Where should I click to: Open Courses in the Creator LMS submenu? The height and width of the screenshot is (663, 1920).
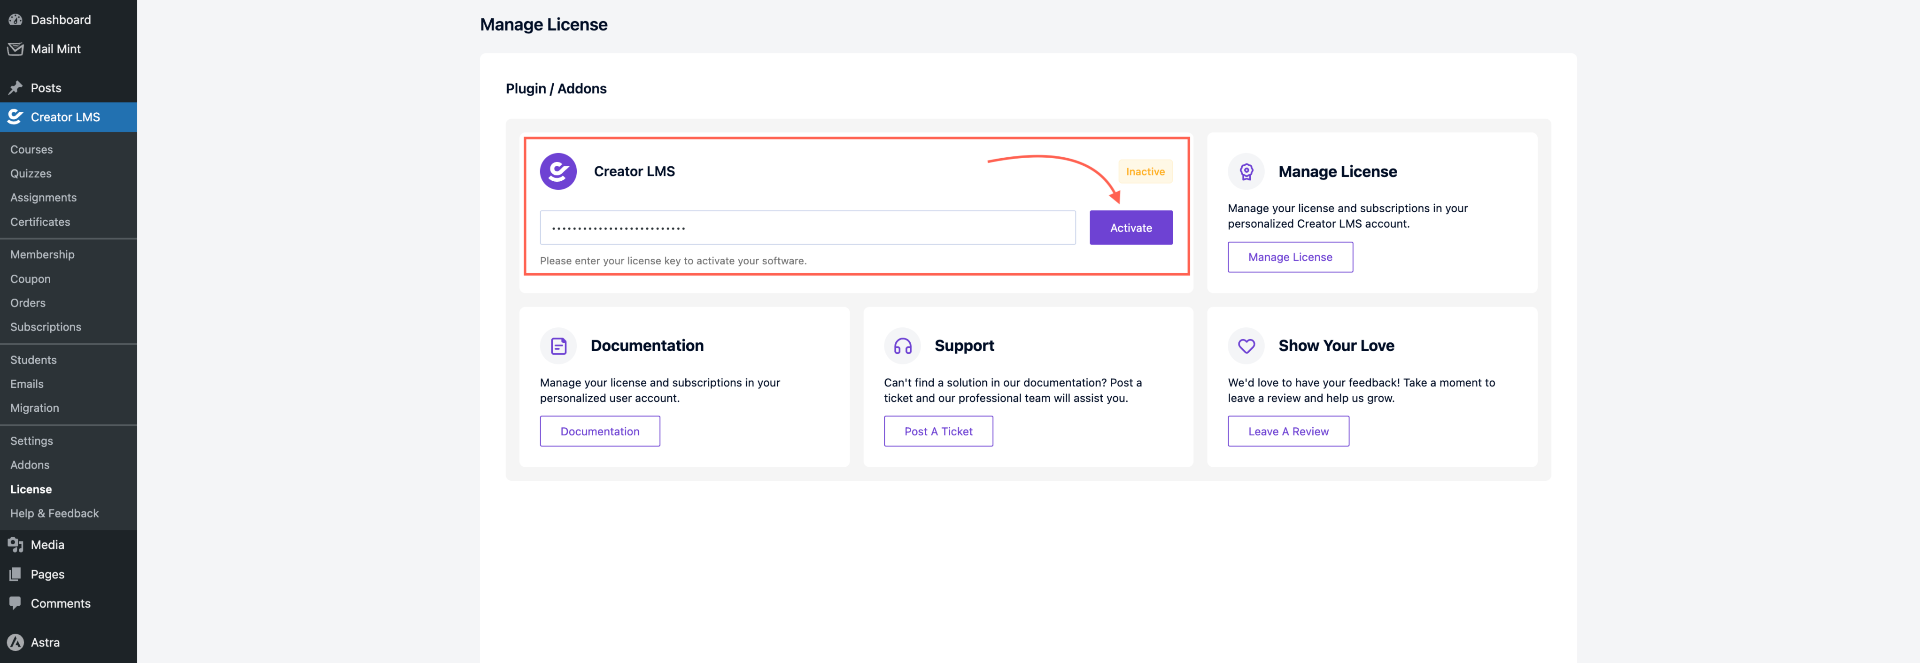point(32,150)
